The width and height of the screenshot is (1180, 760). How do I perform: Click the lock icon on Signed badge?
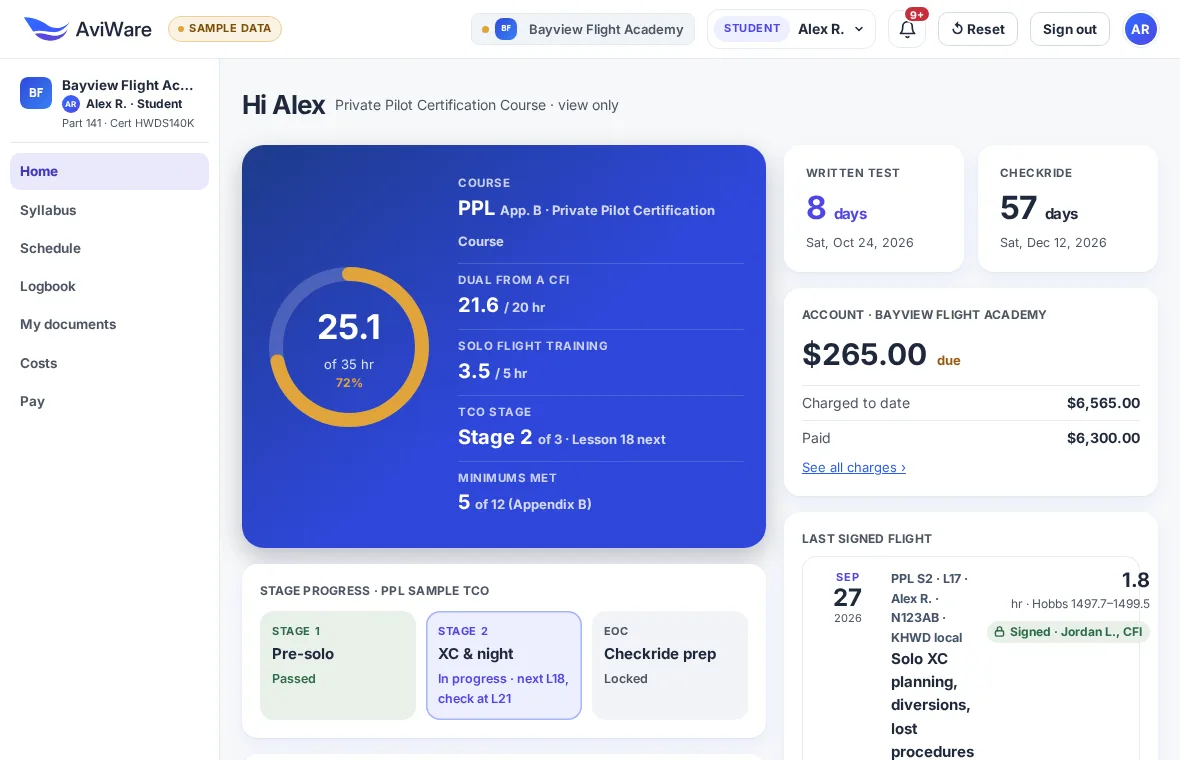(x=999, y=632)
